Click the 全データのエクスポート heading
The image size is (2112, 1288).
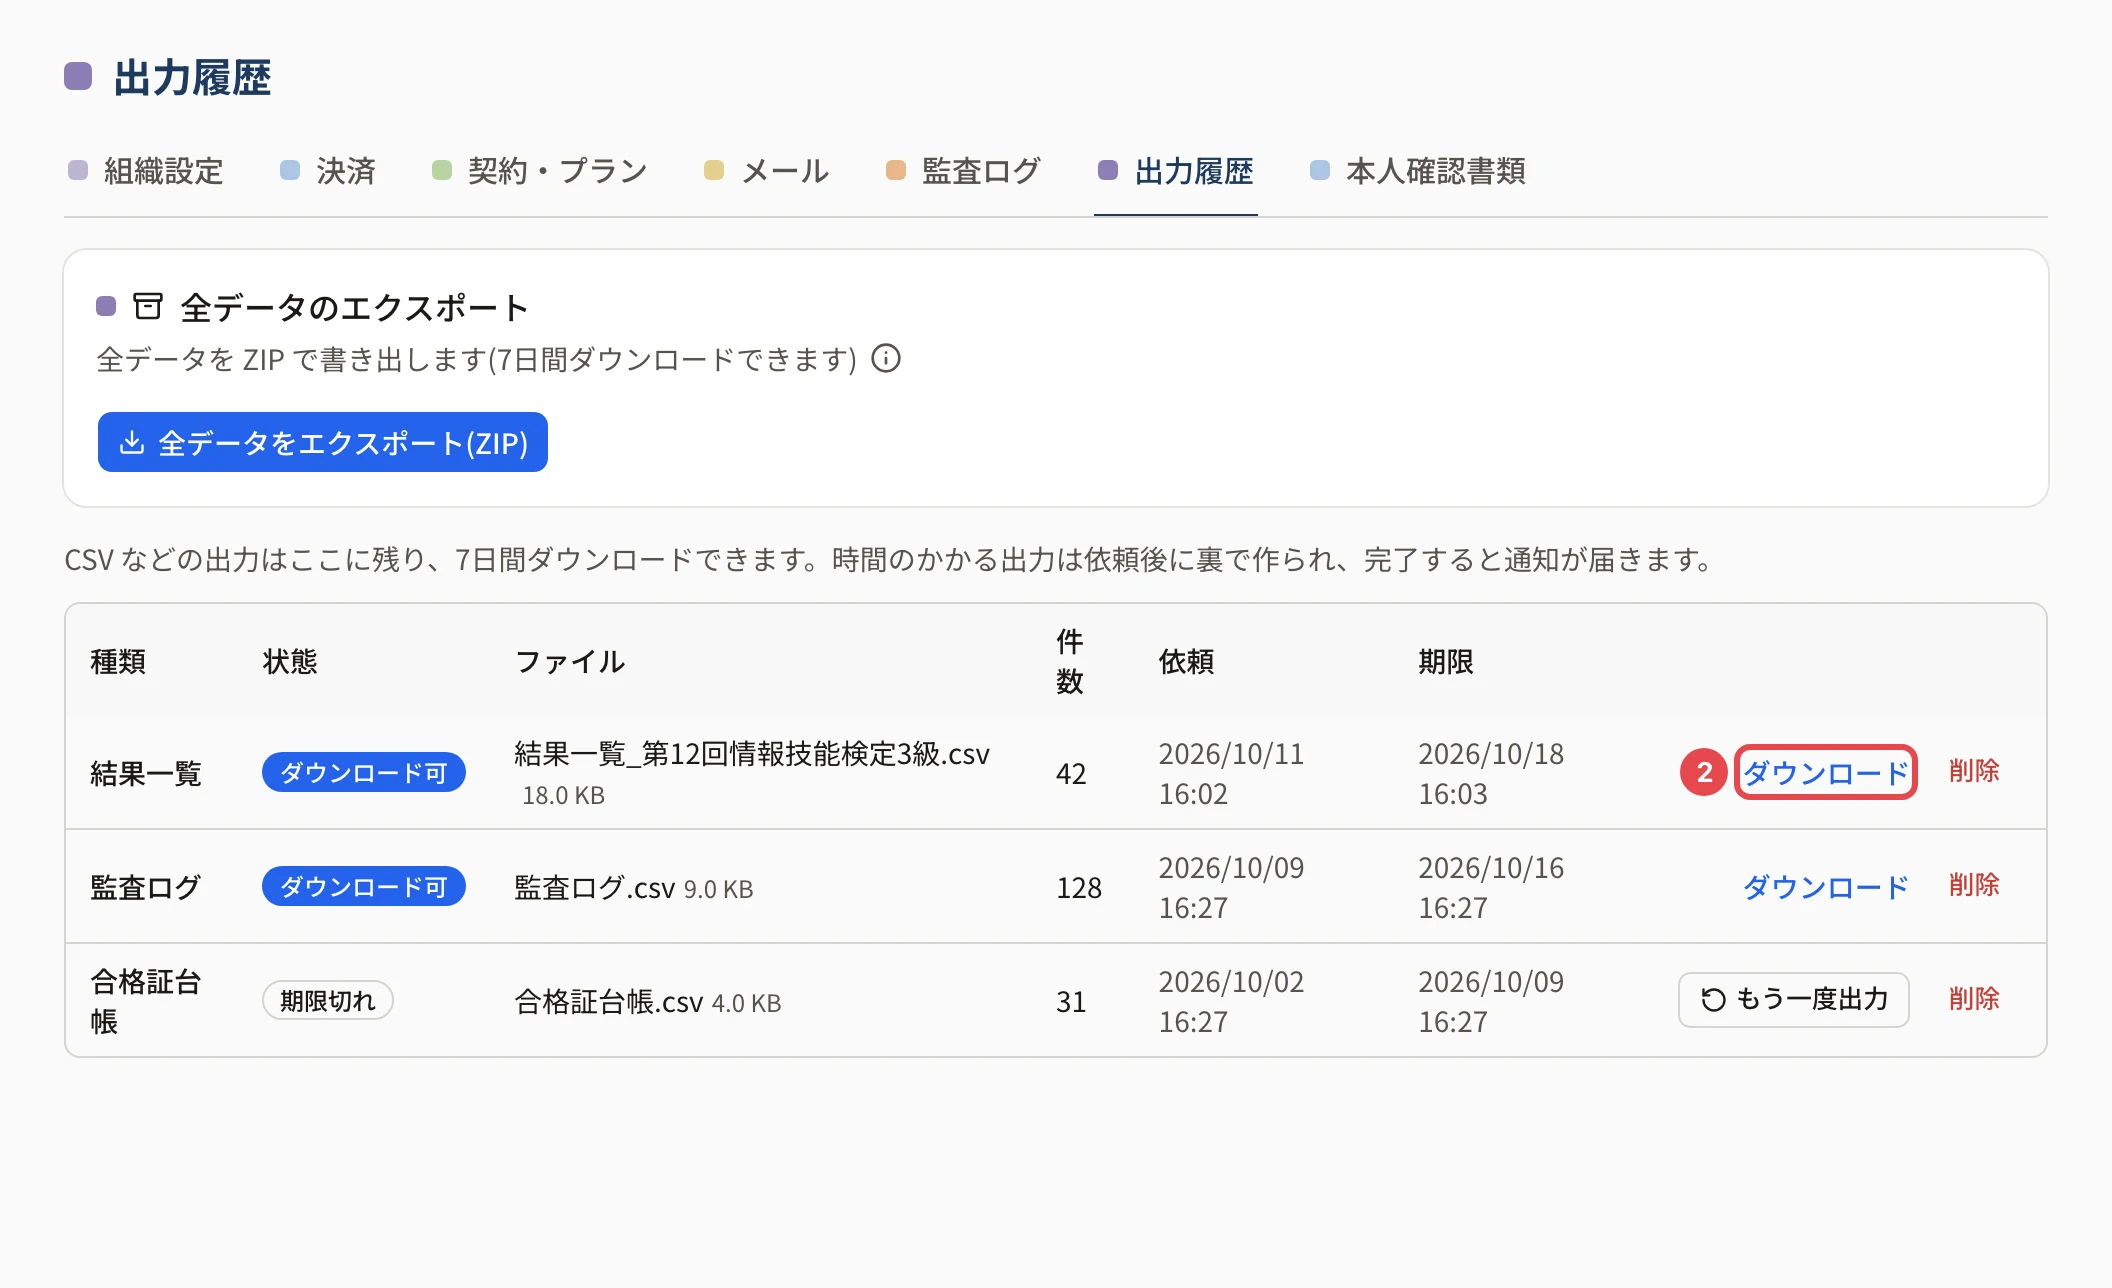[x=354, y=307]
